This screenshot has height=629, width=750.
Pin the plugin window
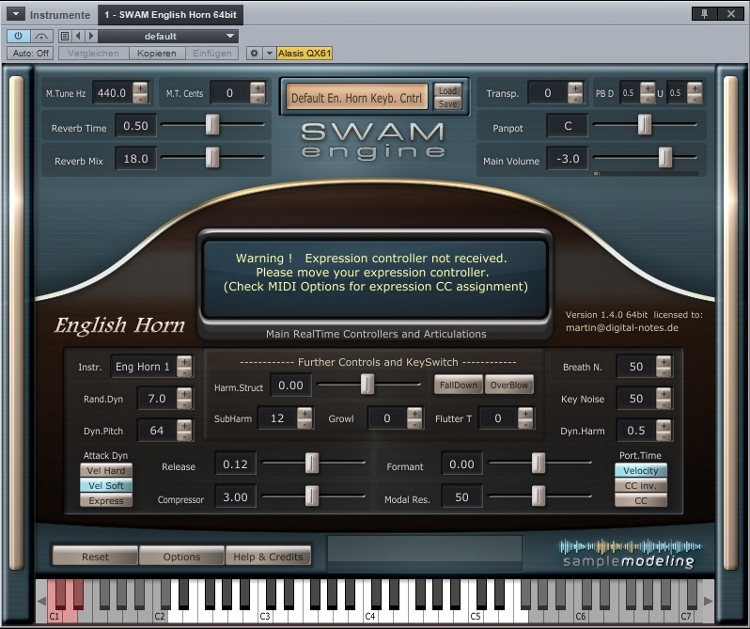point(705,14)
